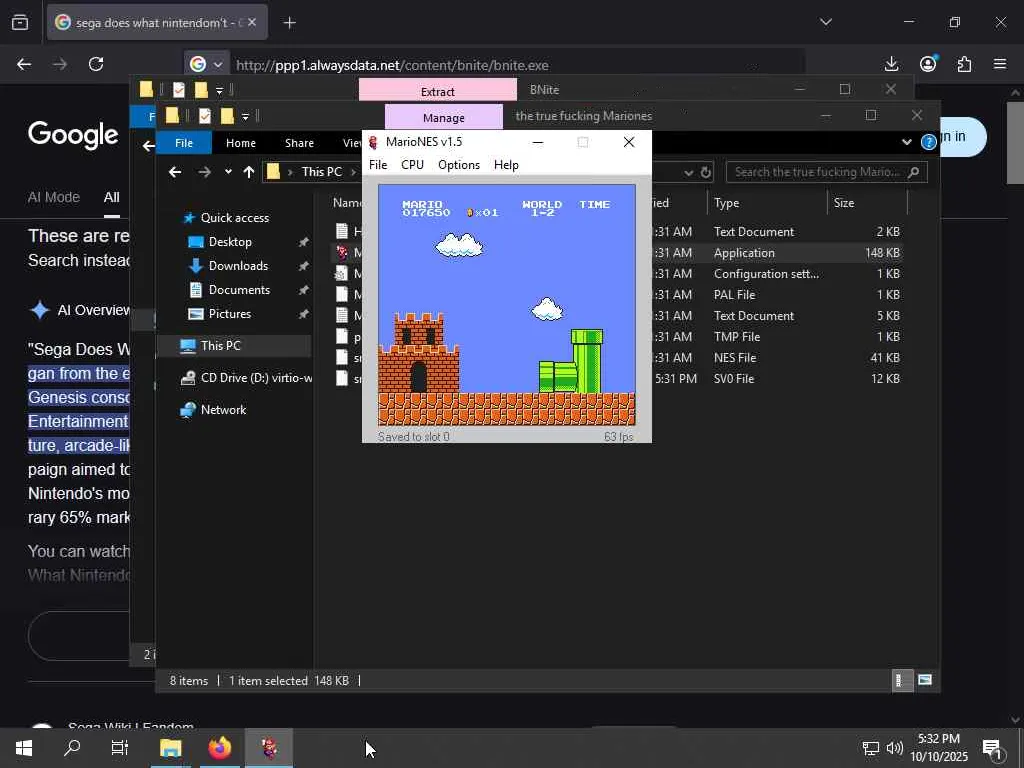Image resolution: width=1024 pixels, height=768 pixels.
Task: Switch to Firefox on the taskbar
Action: [219, 748]
